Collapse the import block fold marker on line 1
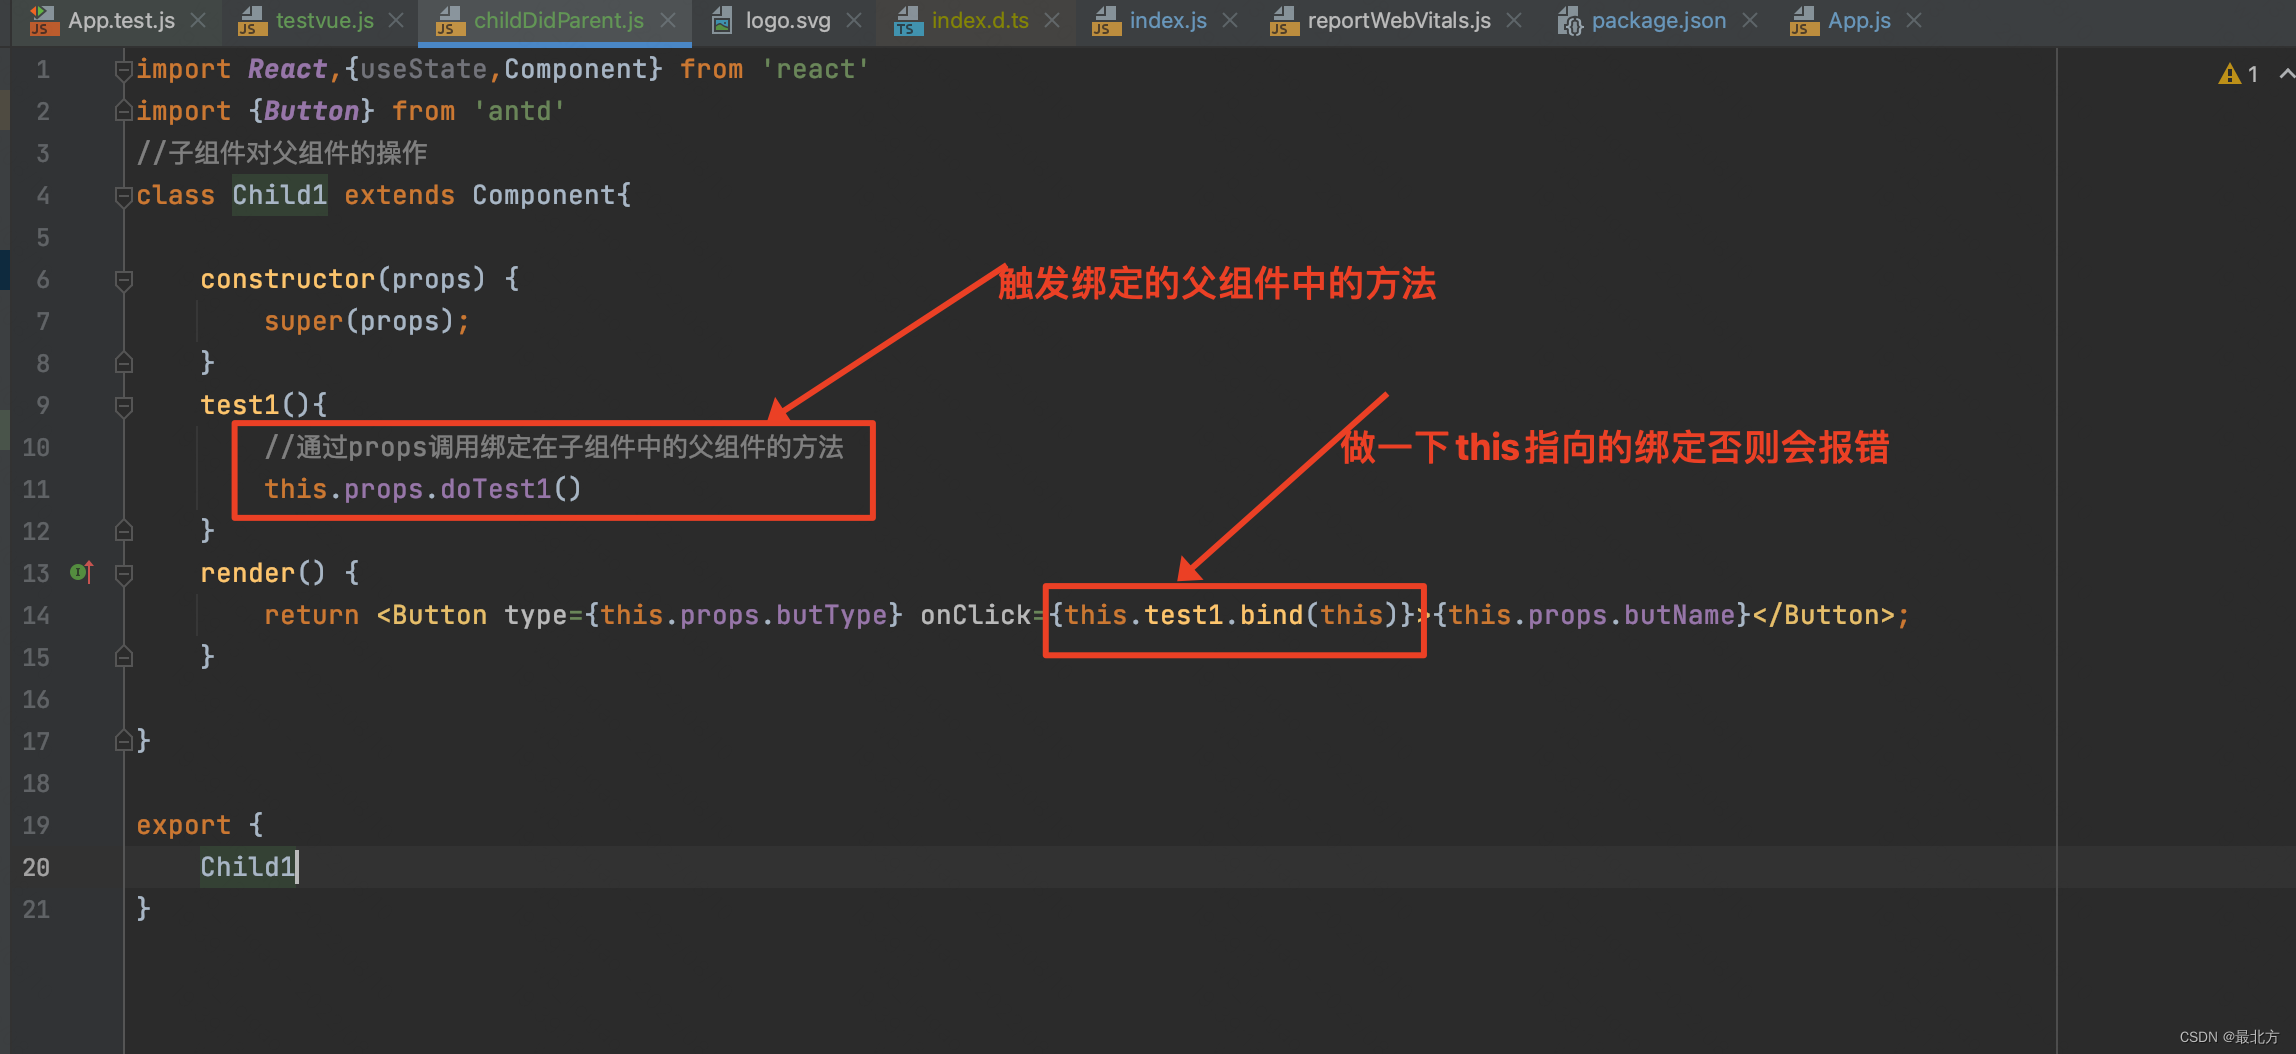 124,69
